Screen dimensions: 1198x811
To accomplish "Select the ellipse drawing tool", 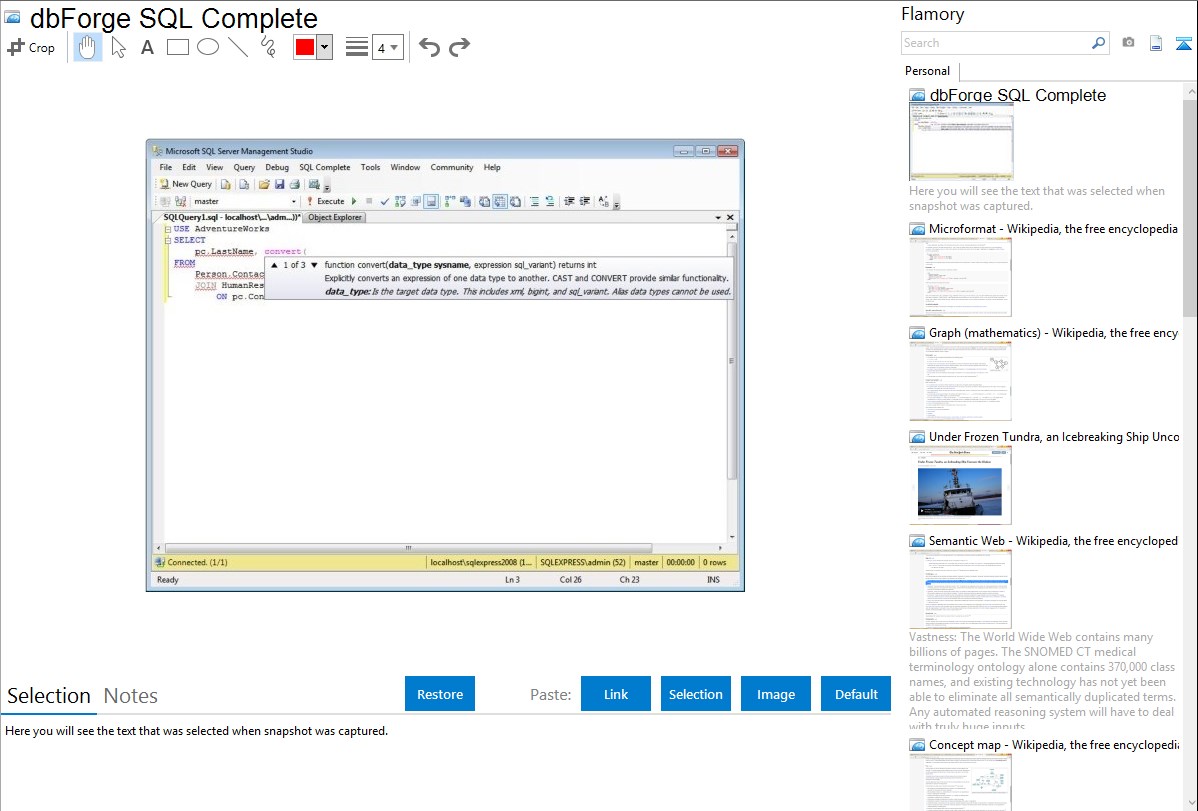I will coord(208,47).
